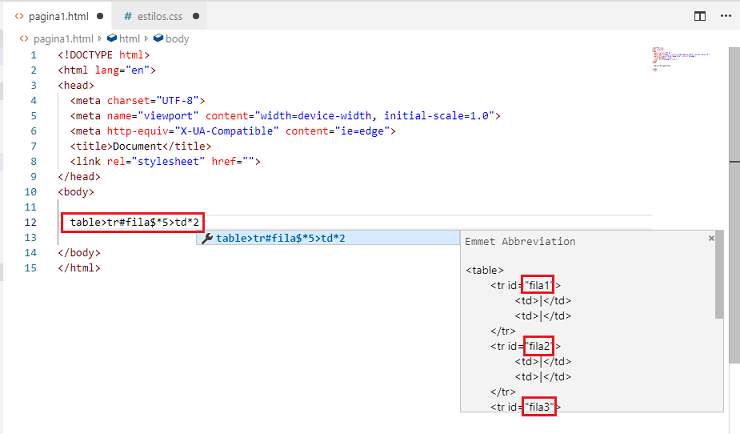Click the html breadcrumb item
Screen dimensions: 740x434
[x=129, y=39]
